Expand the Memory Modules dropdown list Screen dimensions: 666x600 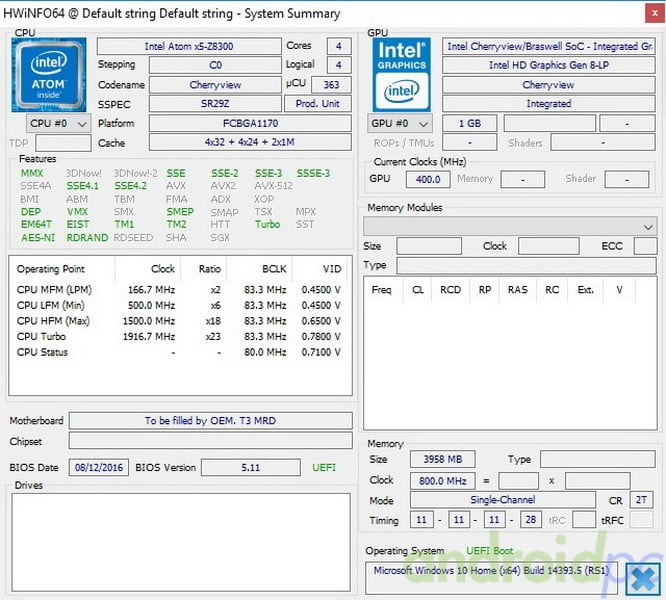click(648, 227)
